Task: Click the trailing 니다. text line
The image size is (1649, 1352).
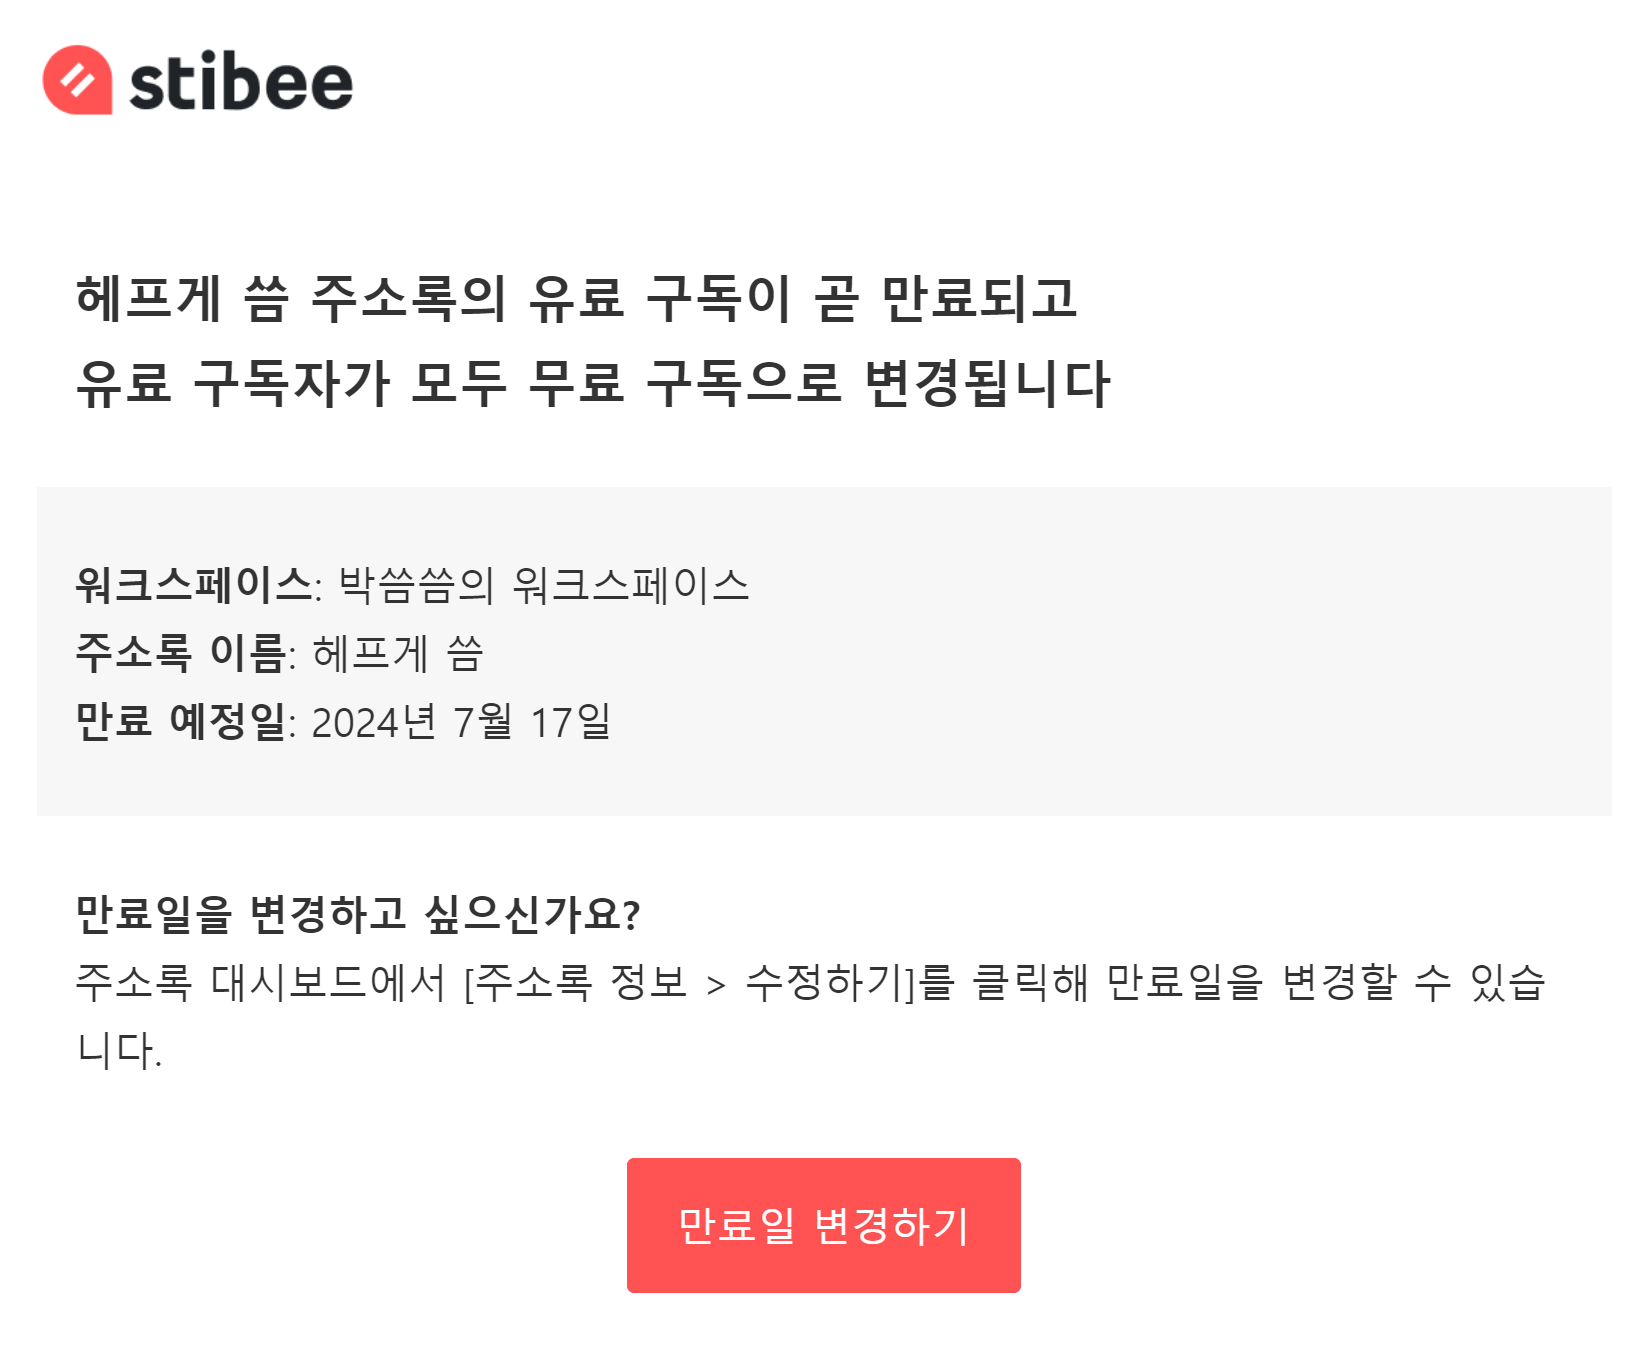Action: click(x=119, y=1050)
